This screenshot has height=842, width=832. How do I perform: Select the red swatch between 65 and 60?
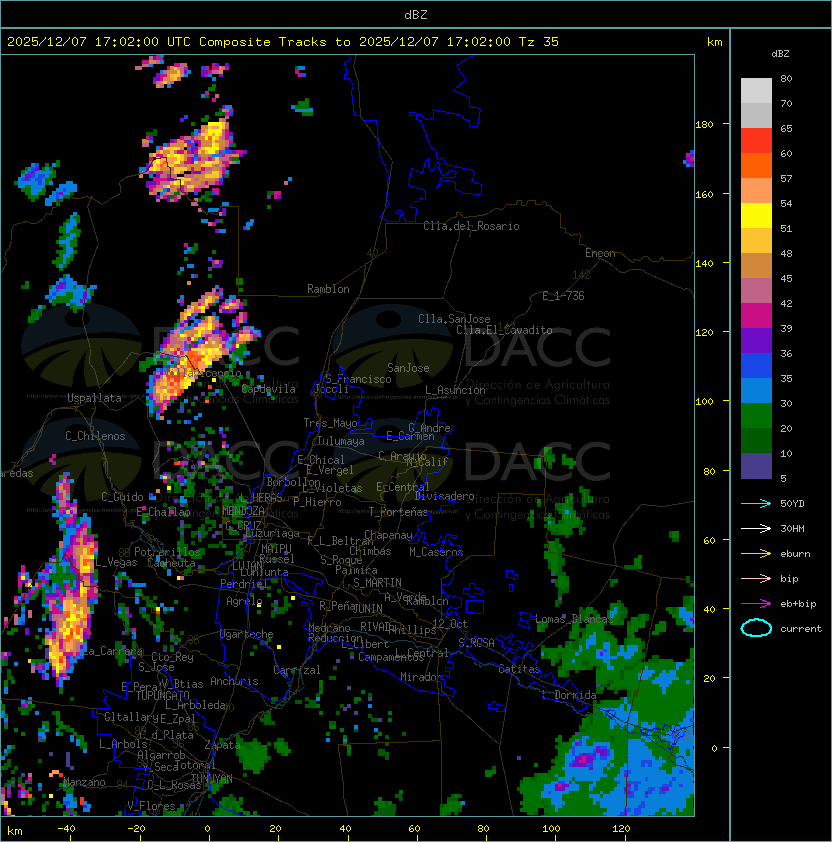point(756,141)
